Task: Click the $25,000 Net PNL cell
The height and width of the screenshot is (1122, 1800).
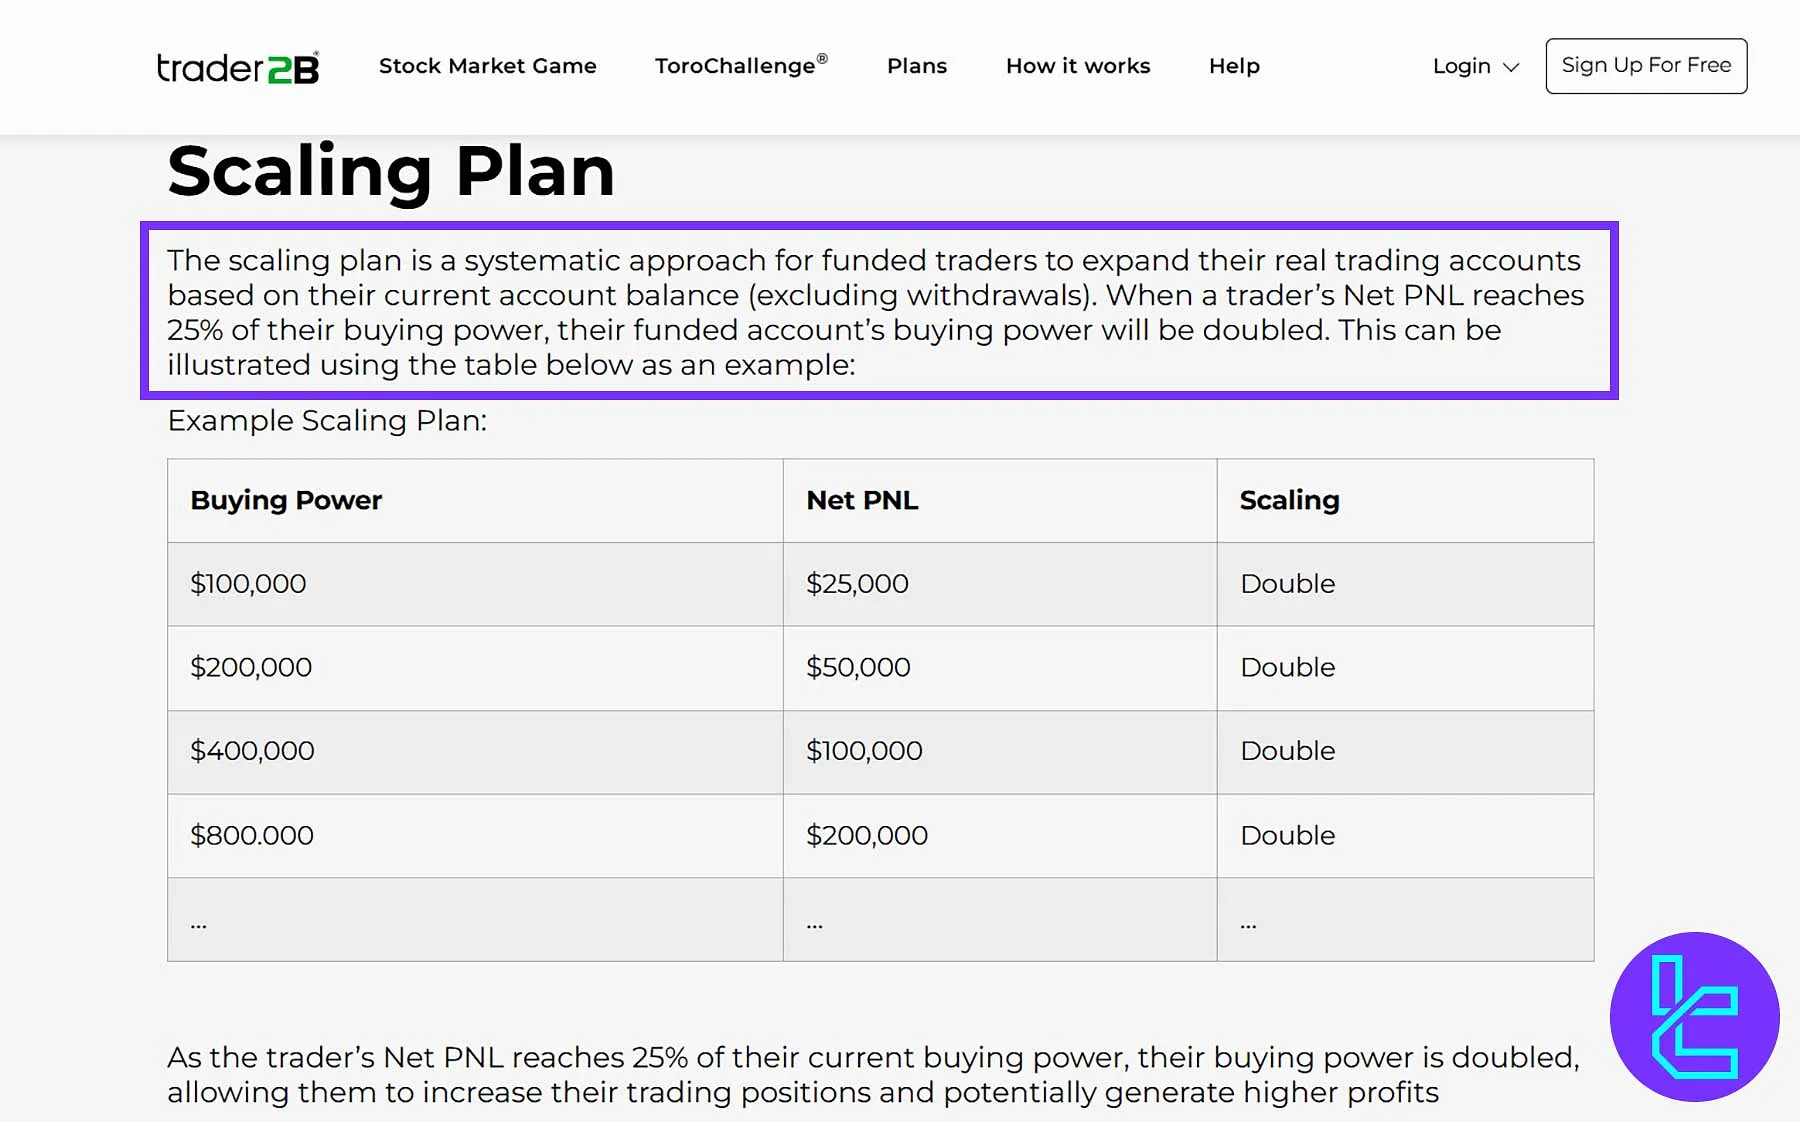Action: (857, 584)
